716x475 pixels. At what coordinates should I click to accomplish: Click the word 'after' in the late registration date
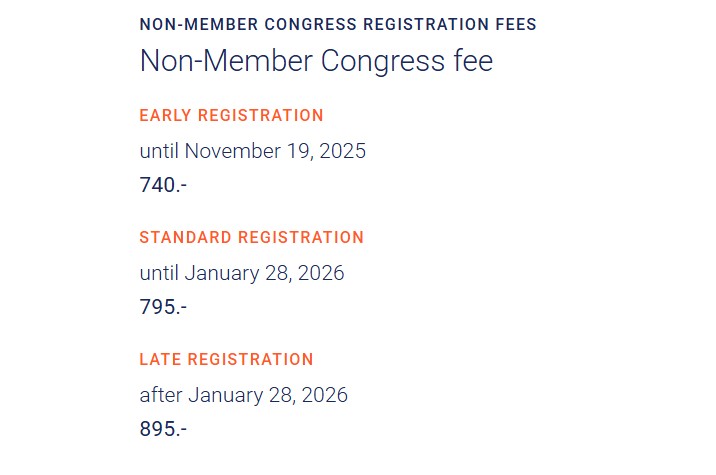[x=161, y=395]
